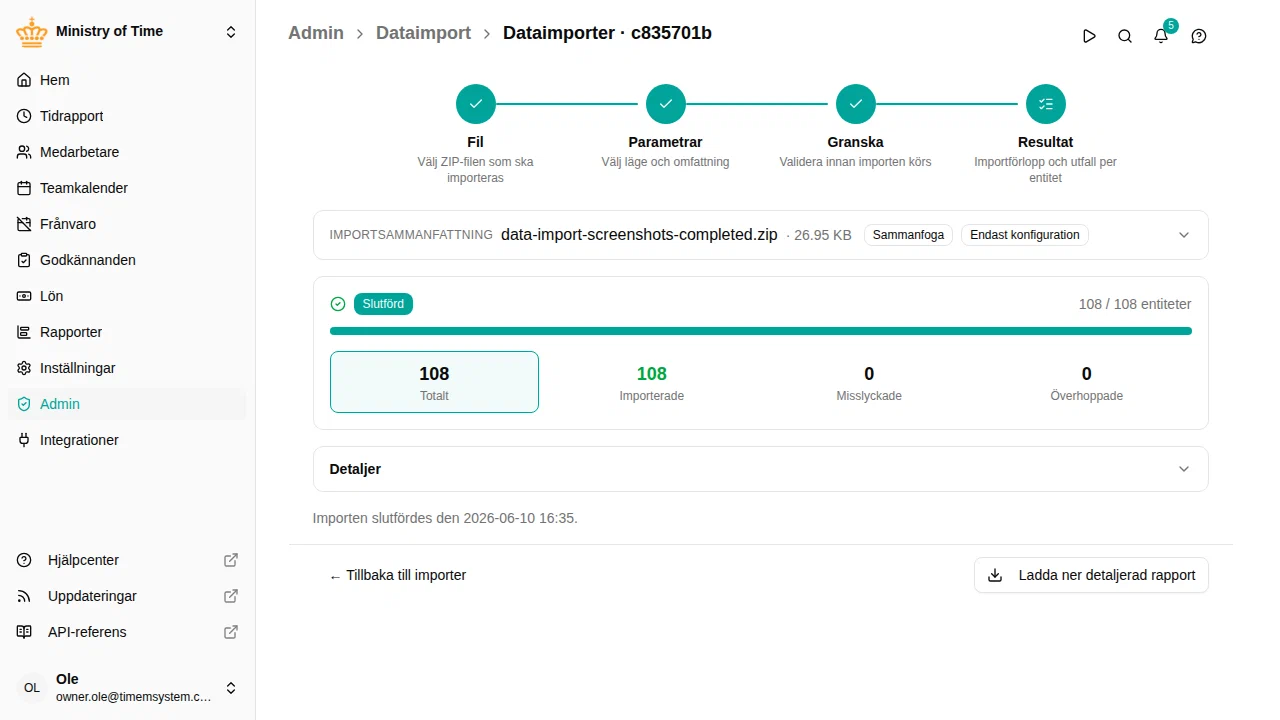Expand the import summary chevron
The height and width of the screenshot is (720, 1280).
point(1184,235)
